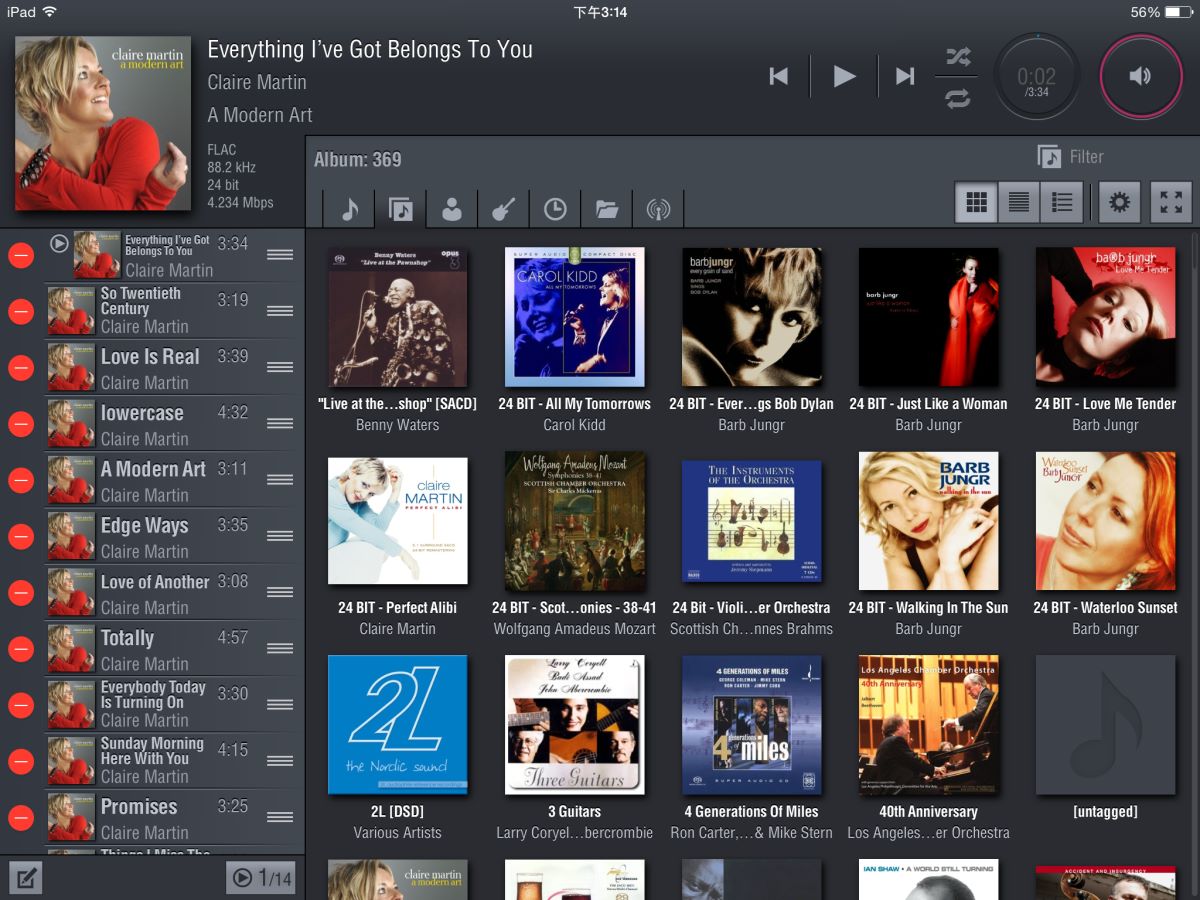The image size is (1200, 900).
Task: Remove 'Love of Another' from the playlist
Action: click(x=20, y=593)
